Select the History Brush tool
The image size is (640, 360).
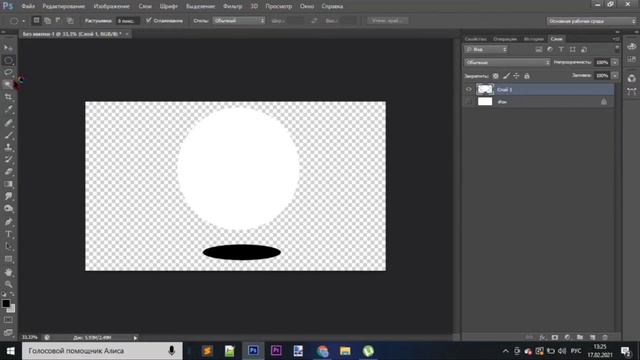click(8, 159)
